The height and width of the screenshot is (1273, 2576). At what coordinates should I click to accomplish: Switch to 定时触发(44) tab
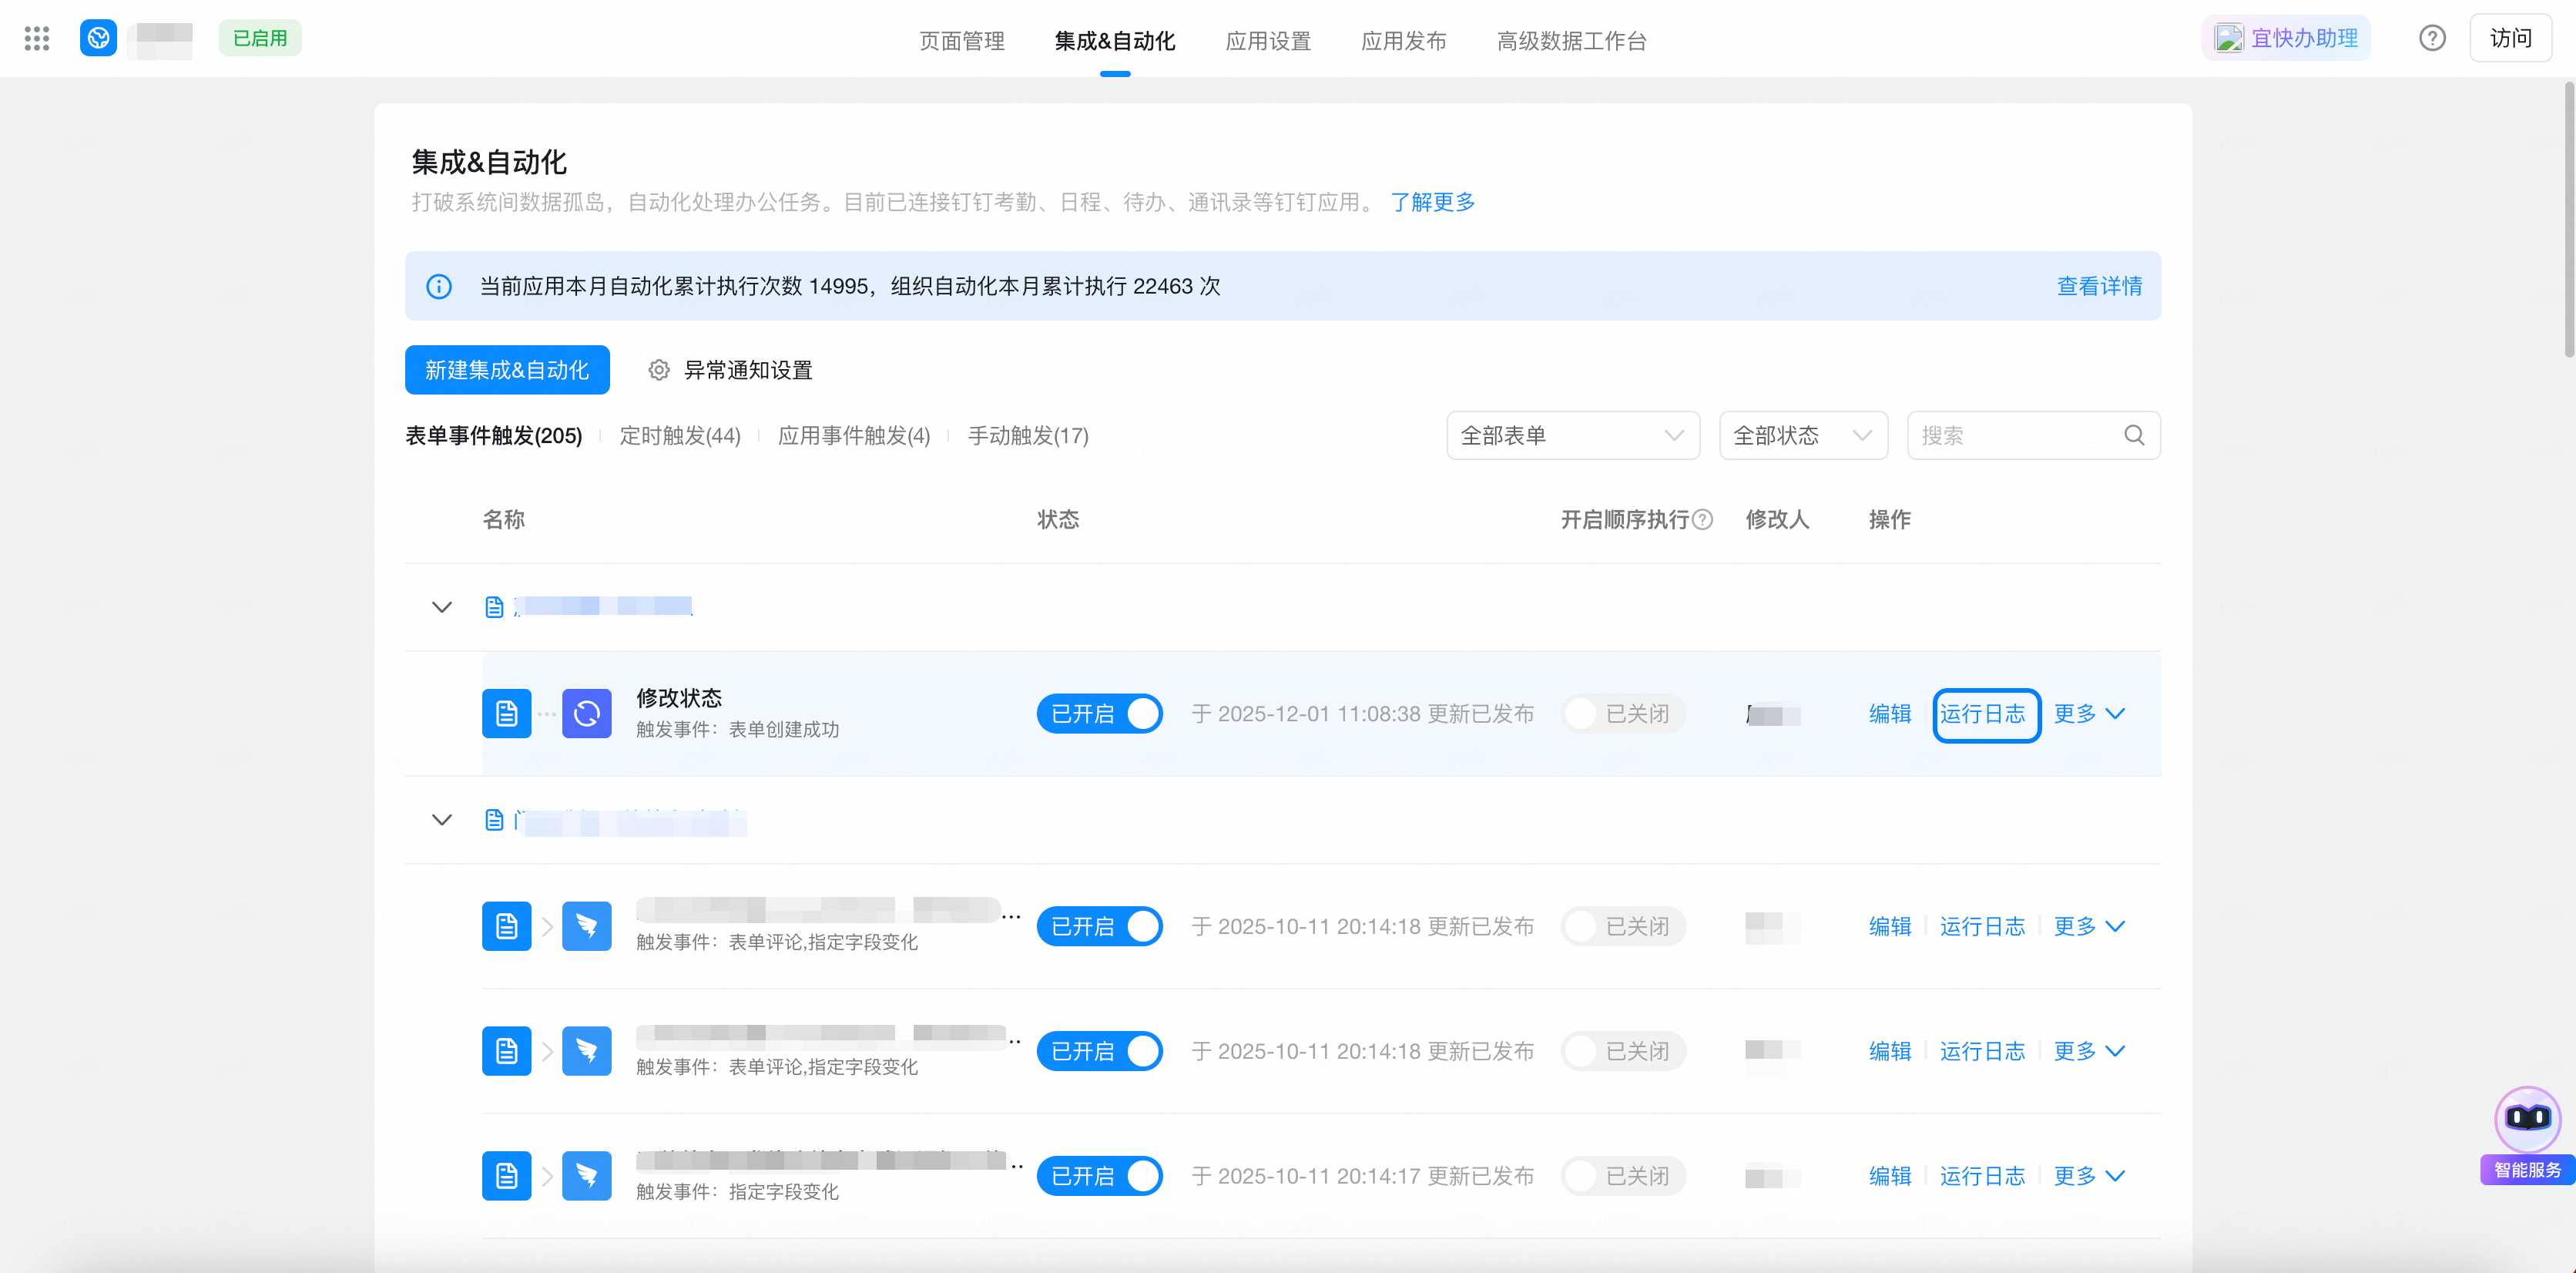click(x=680, y=435)
